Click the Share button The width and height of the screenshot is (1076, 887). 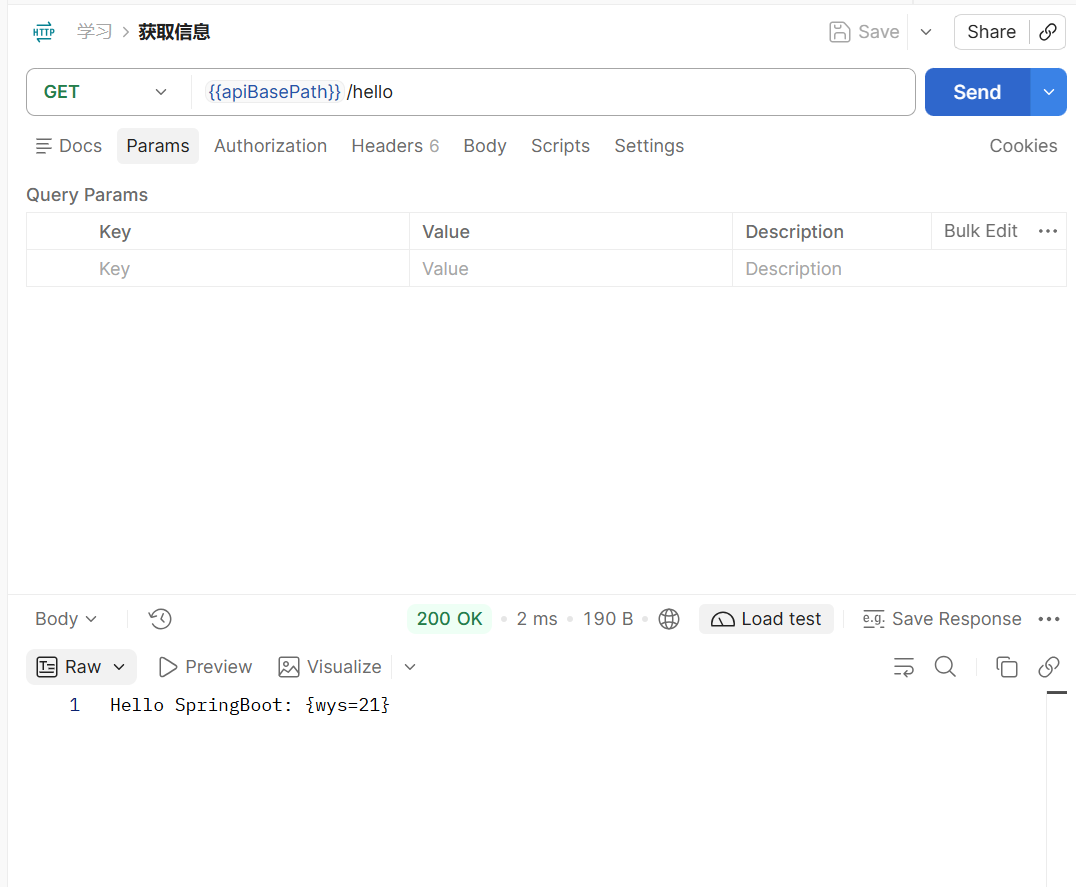point(992,32)
